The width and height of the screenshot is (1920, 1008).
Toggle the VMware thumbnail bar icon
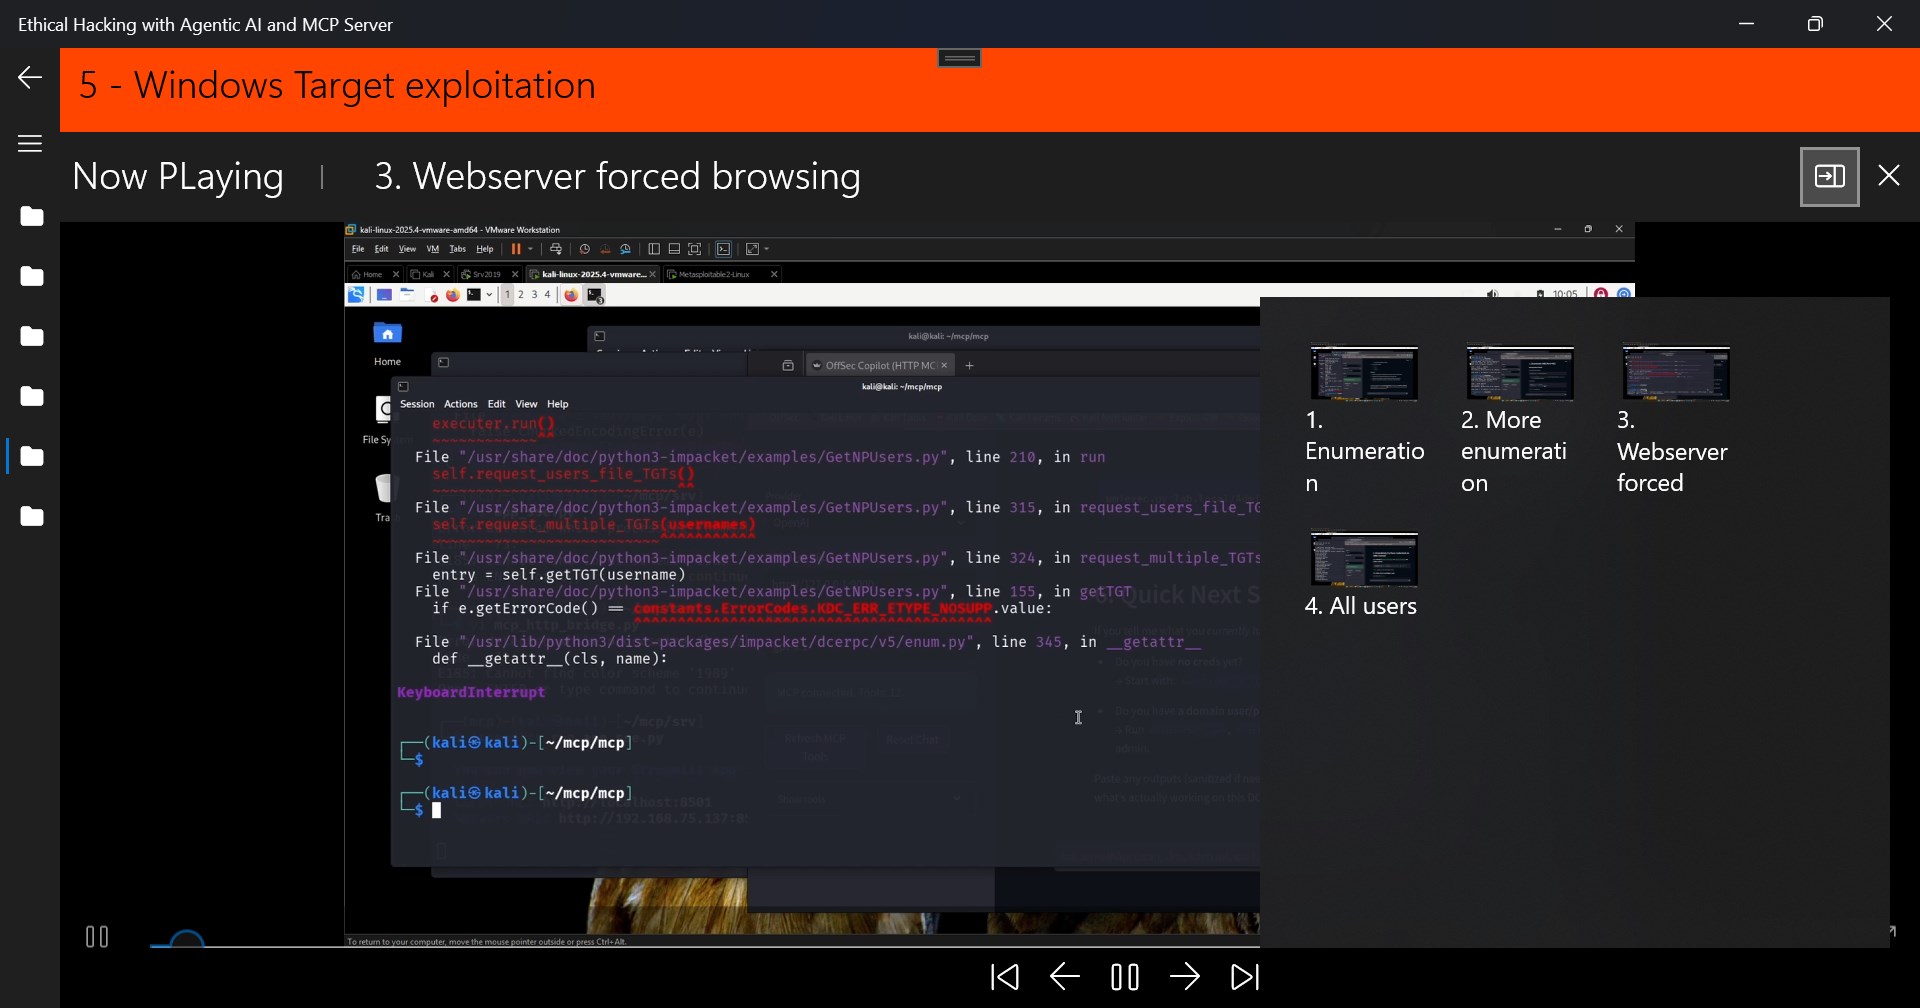tap(674, 249)
